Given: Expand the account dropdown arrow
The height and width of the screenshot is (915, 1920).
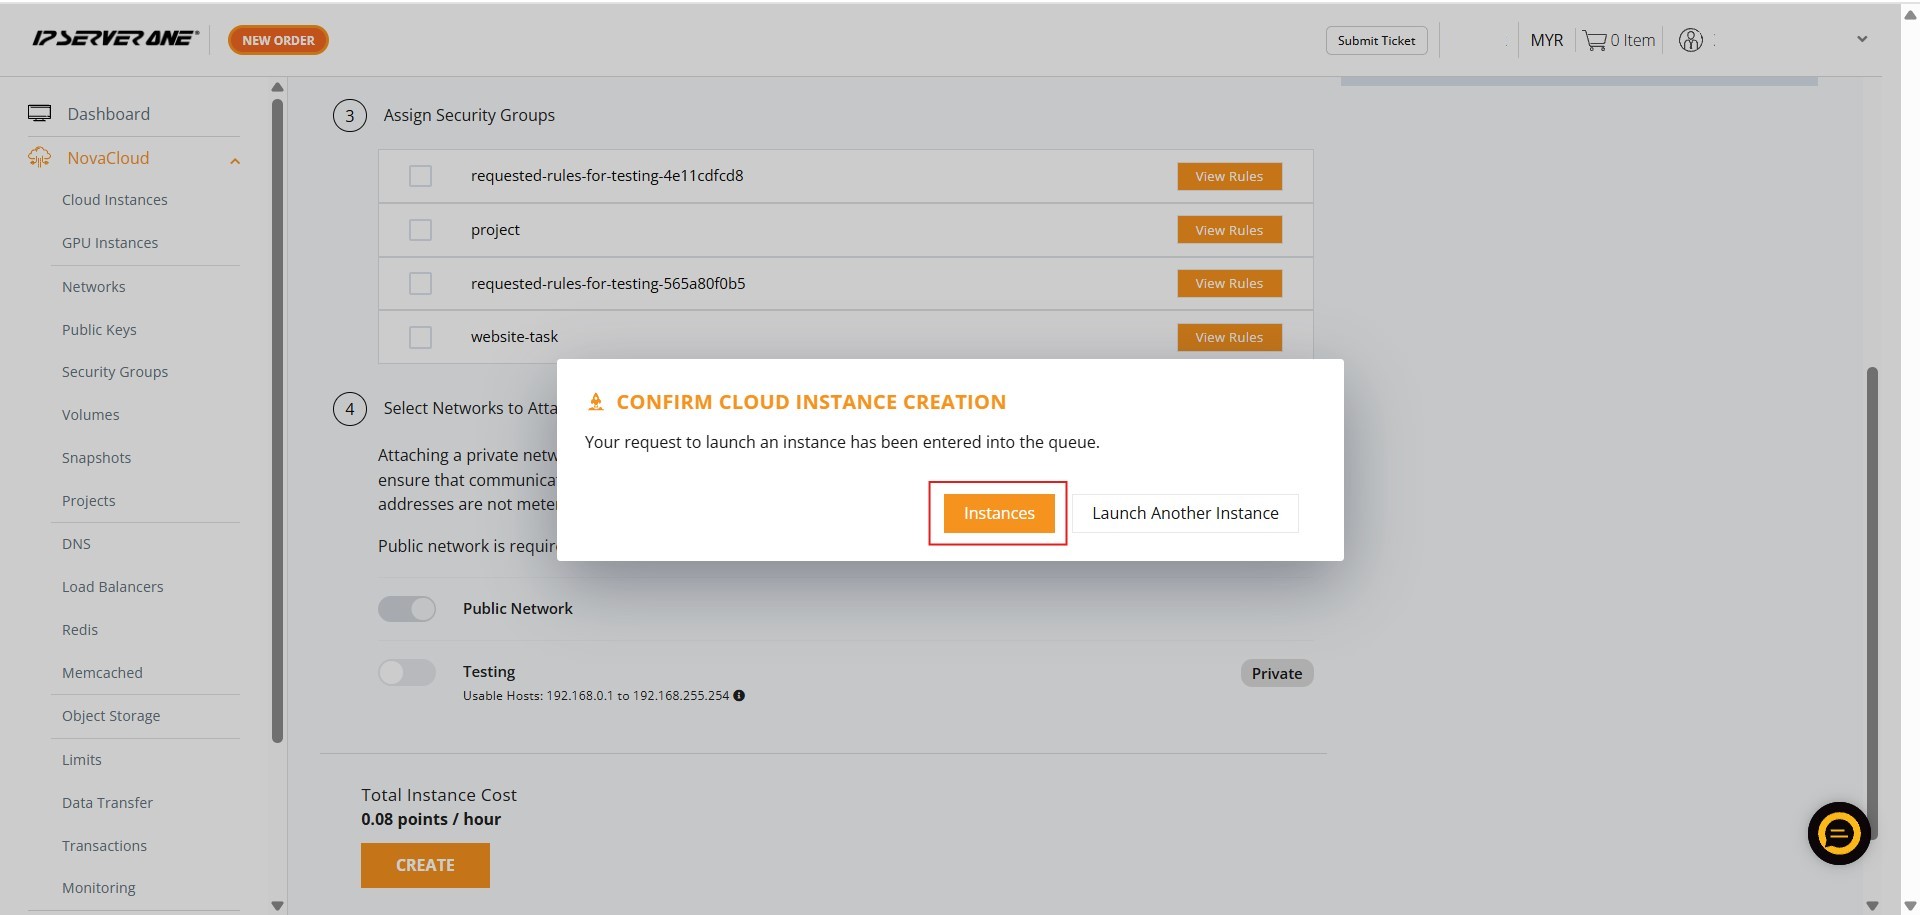Looking at the screenshot, I should 1862,39.
